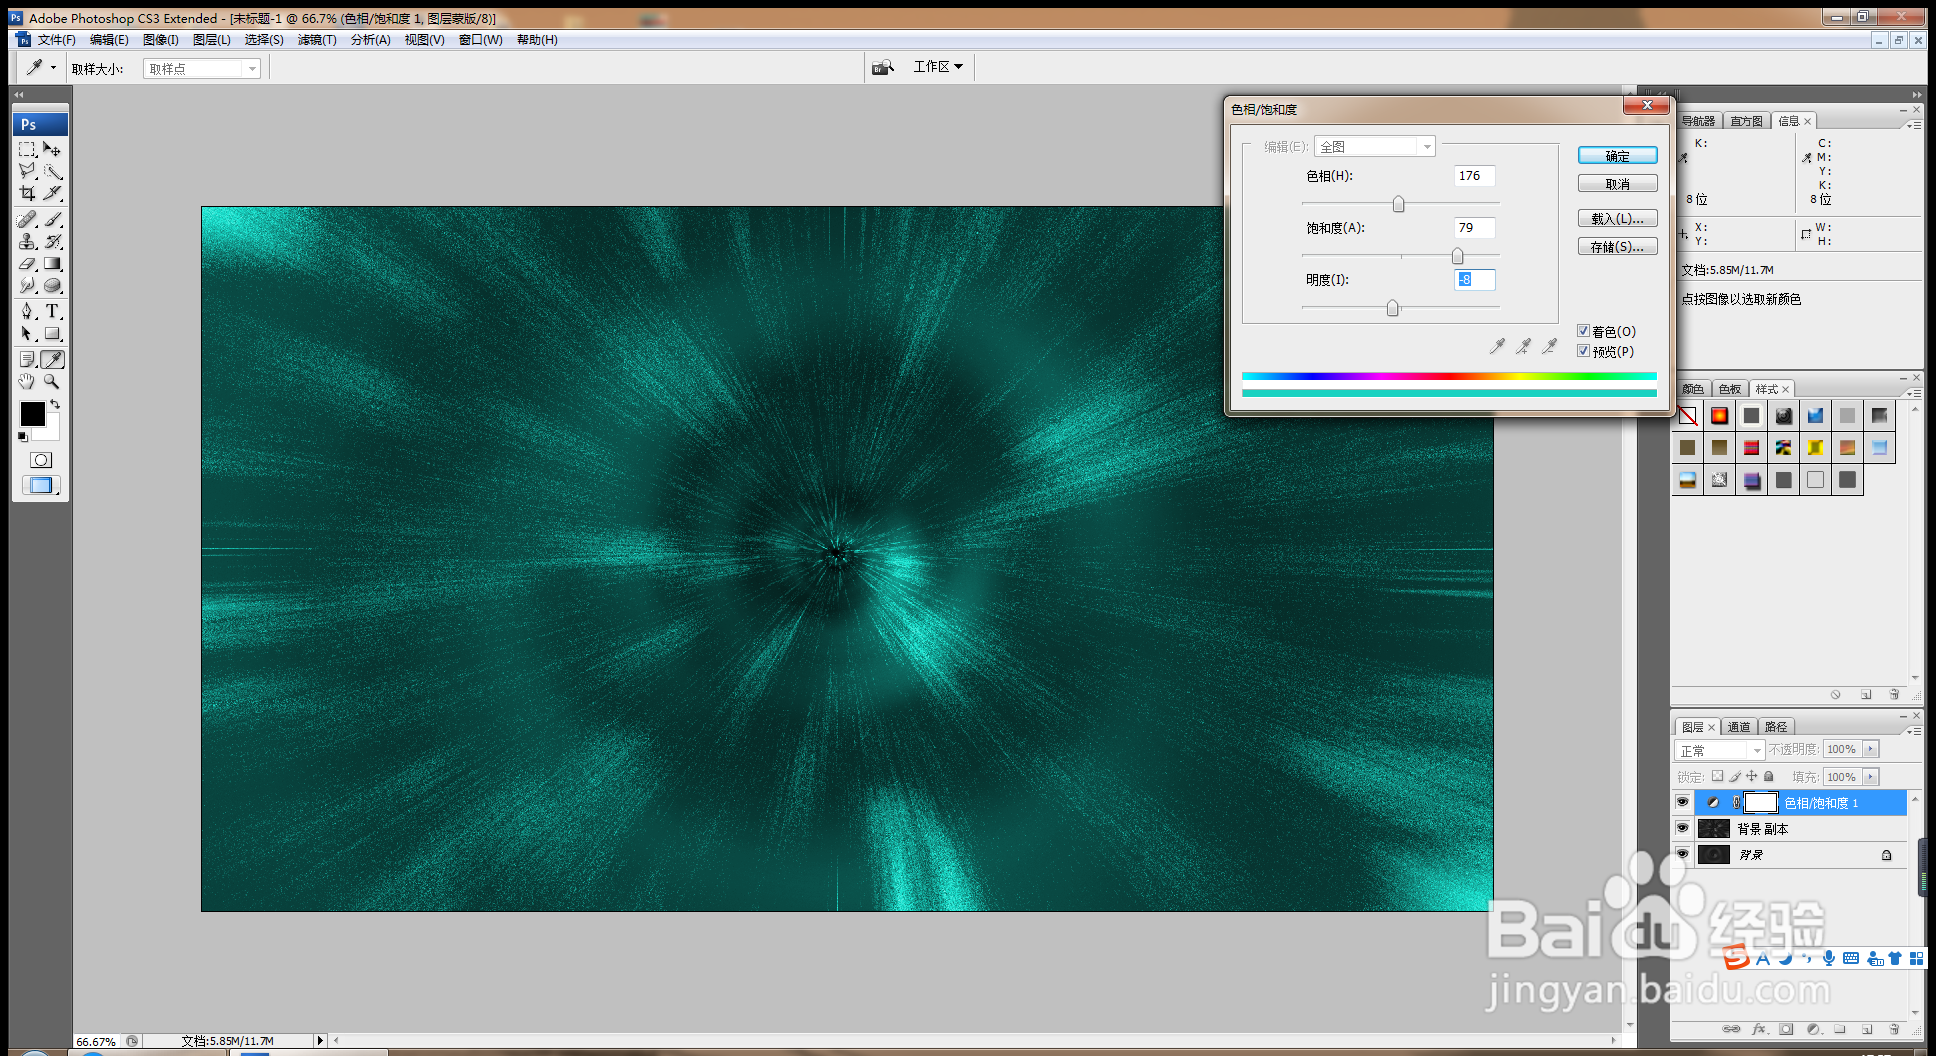
Task: Select the Horizontal Type tool
Action: click(x=53, y=311)
